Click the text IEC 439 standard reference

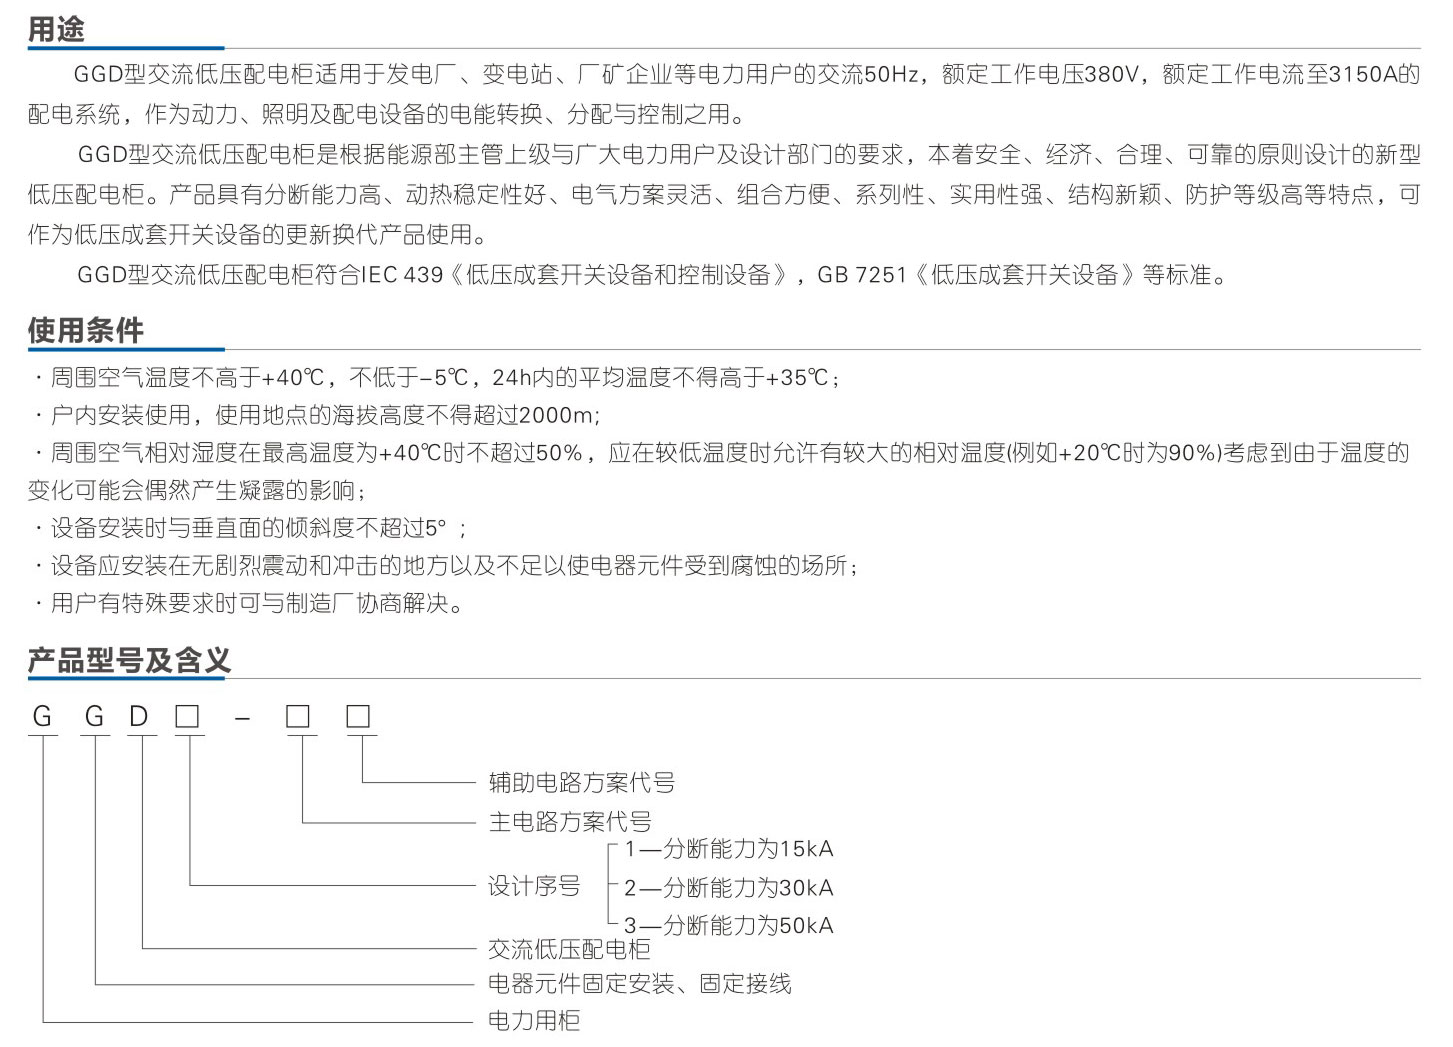(x=402, y=274)
